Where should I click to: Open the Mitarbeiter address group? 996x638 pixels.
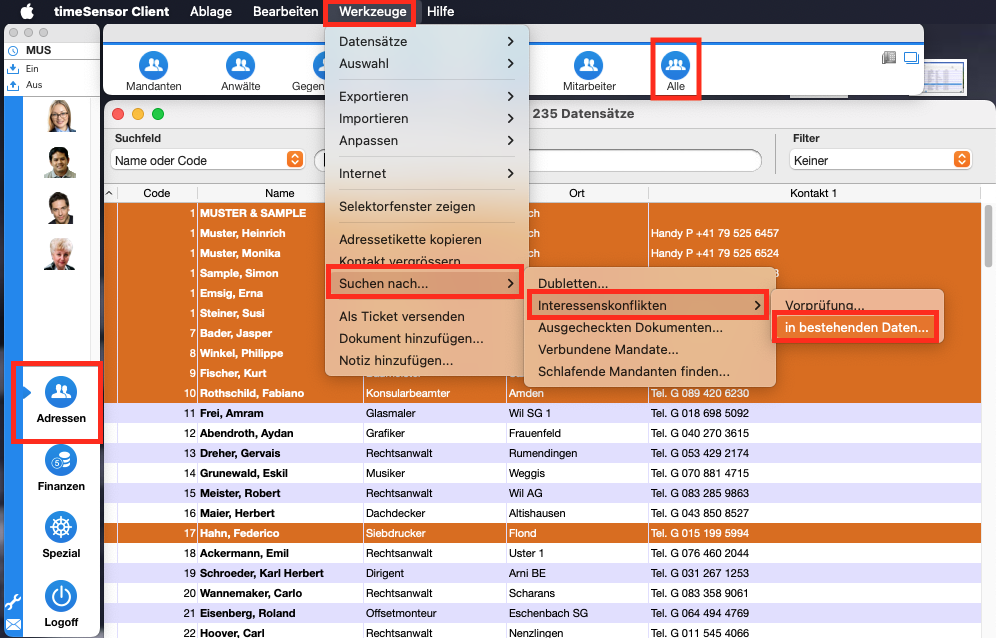(589, 71)
